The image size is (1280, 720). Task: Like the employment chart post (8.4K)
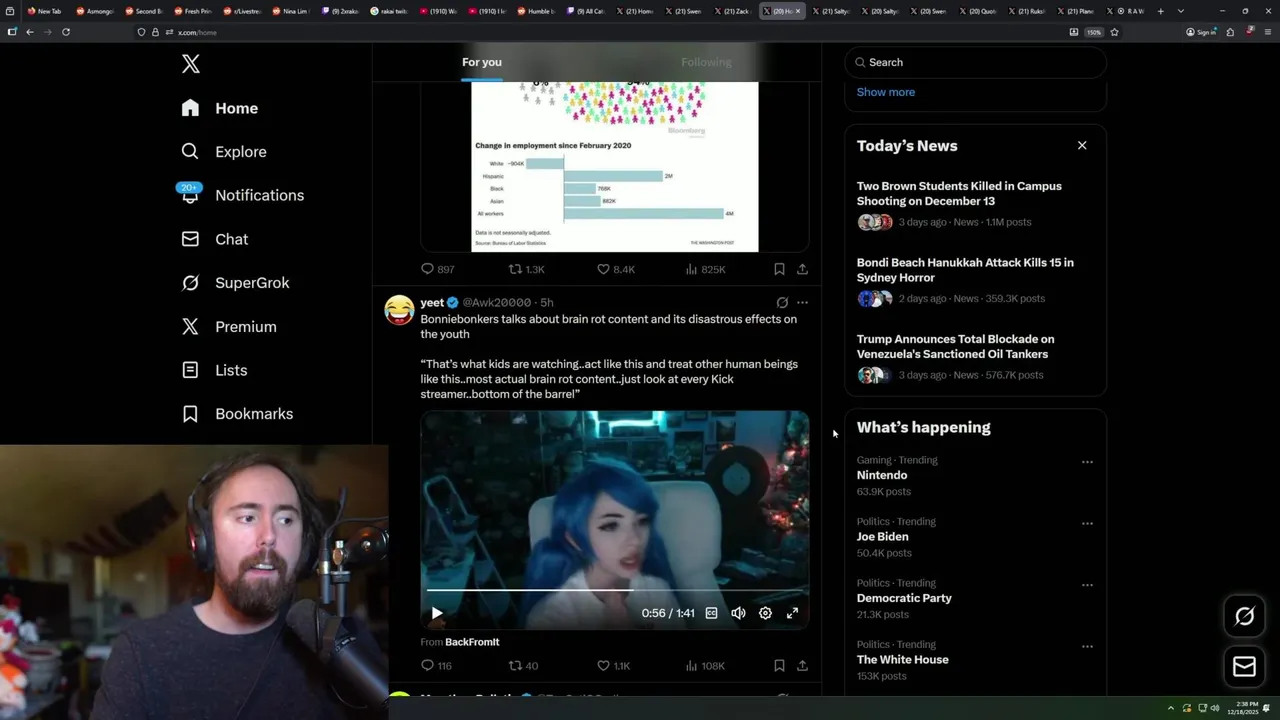[615, 269]
